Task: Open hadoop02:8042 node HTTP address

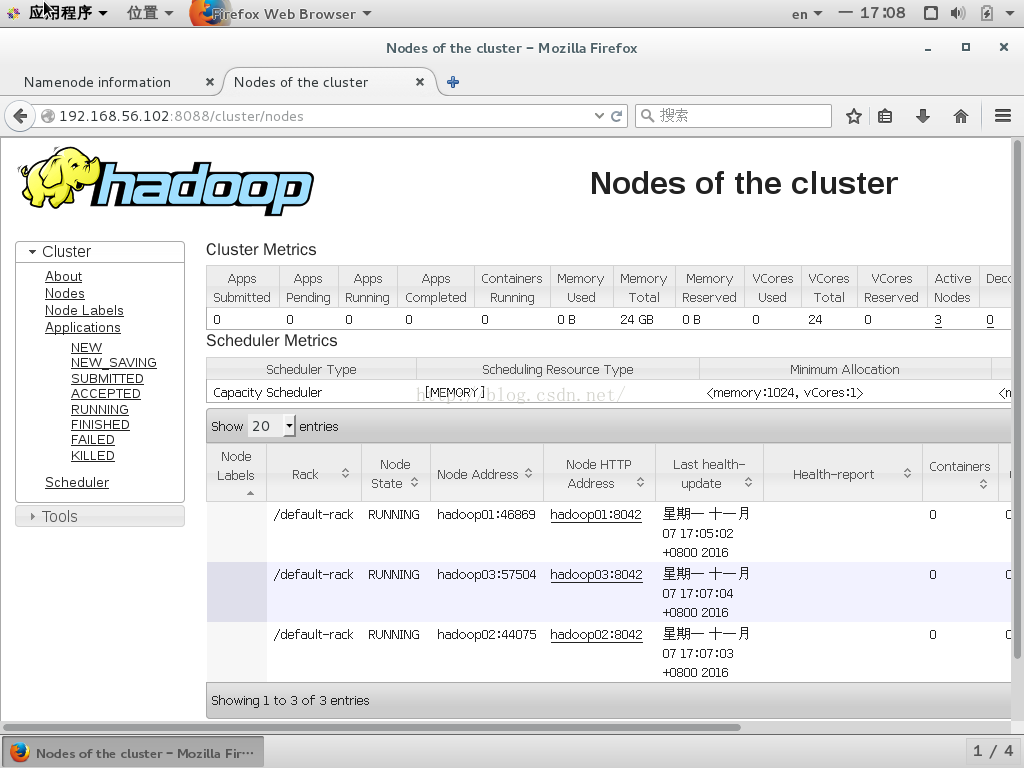Action: point(596,635)
